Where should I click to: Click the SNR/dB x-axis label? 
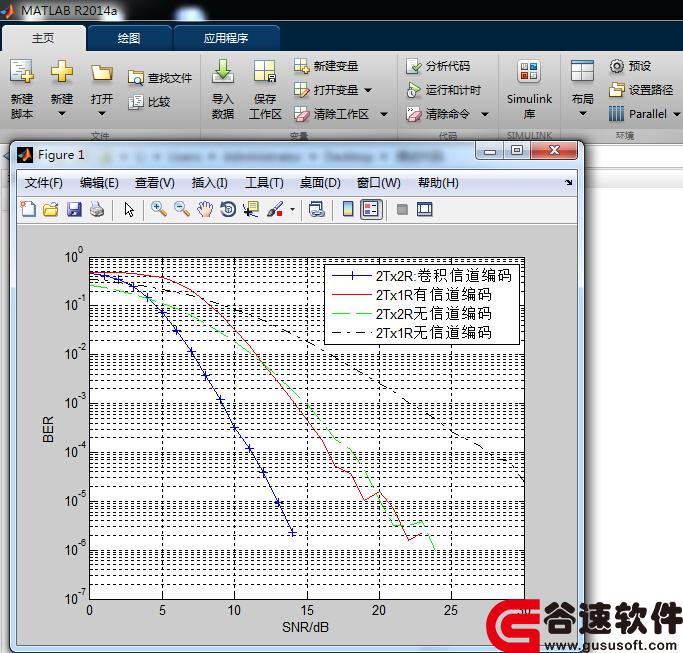[305, 627]
